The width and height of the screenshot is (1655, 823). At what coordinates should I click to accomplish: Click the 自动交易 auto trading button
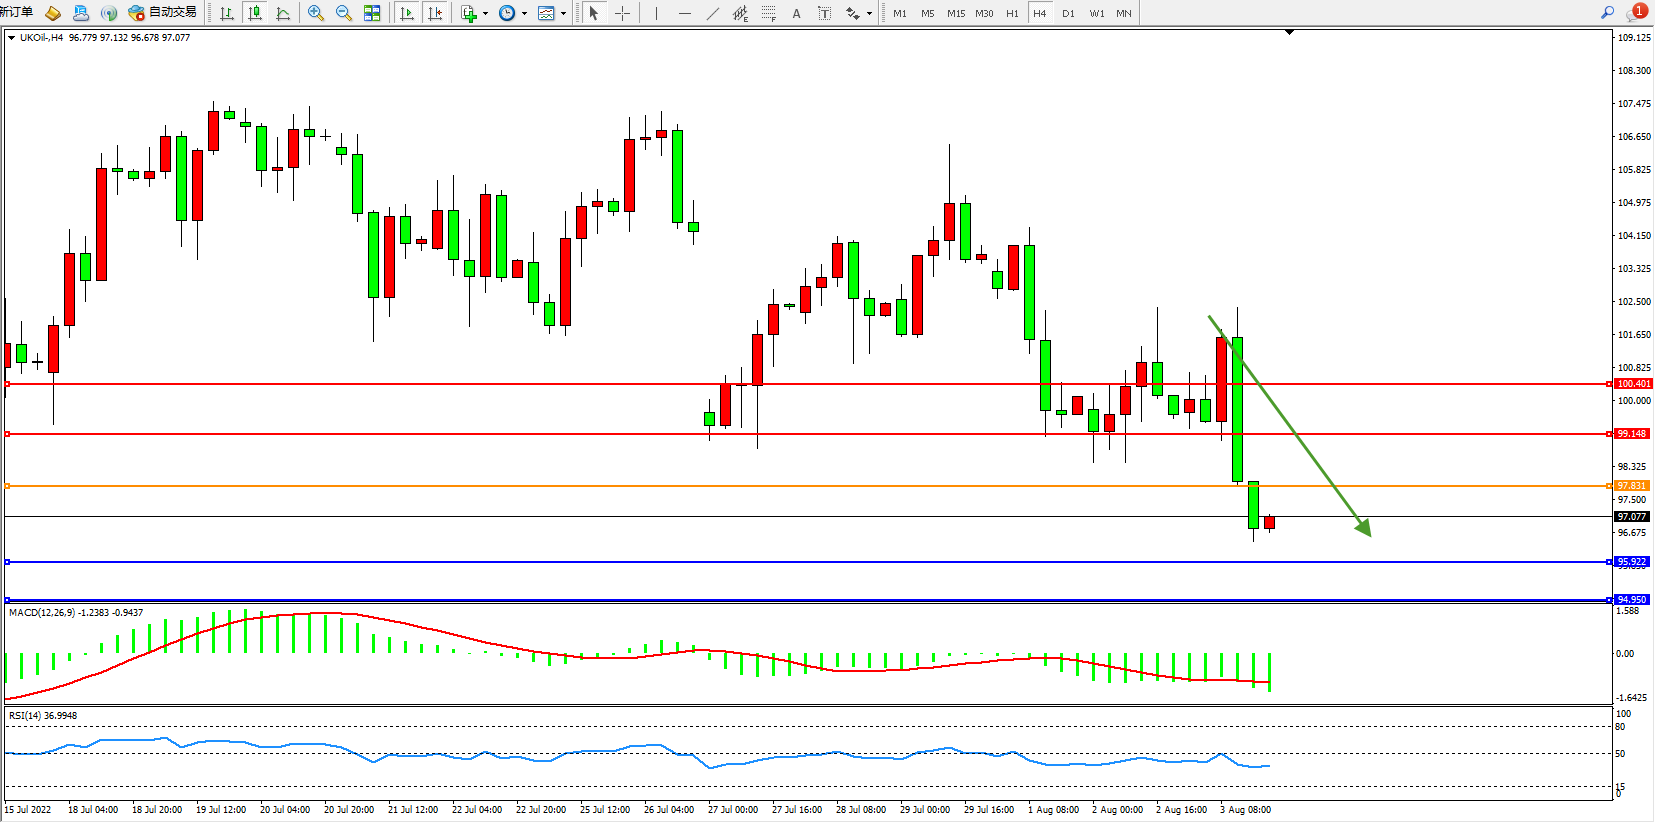click(x=162, y=13)
